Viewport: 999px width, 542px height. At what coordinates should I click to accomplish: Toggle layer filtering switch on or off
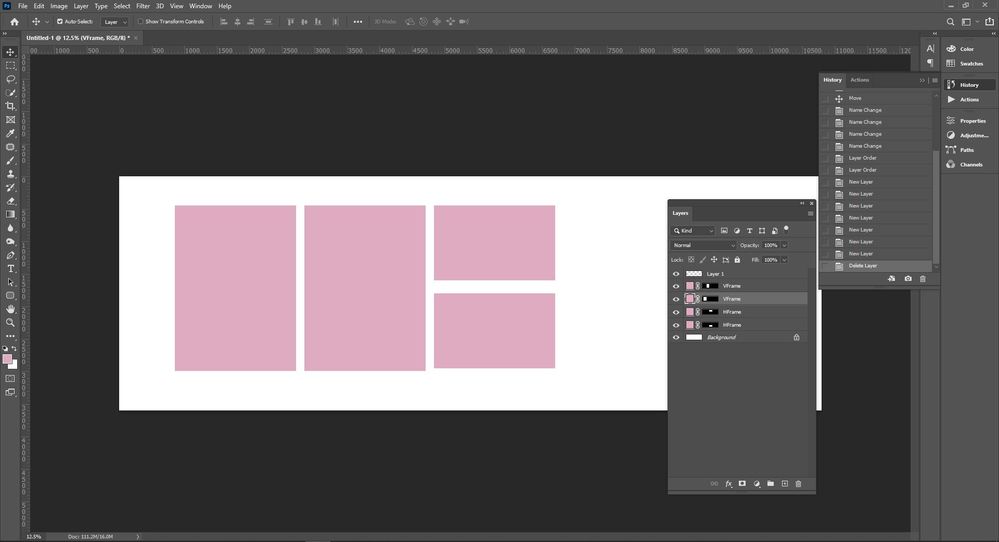(786, 229)
